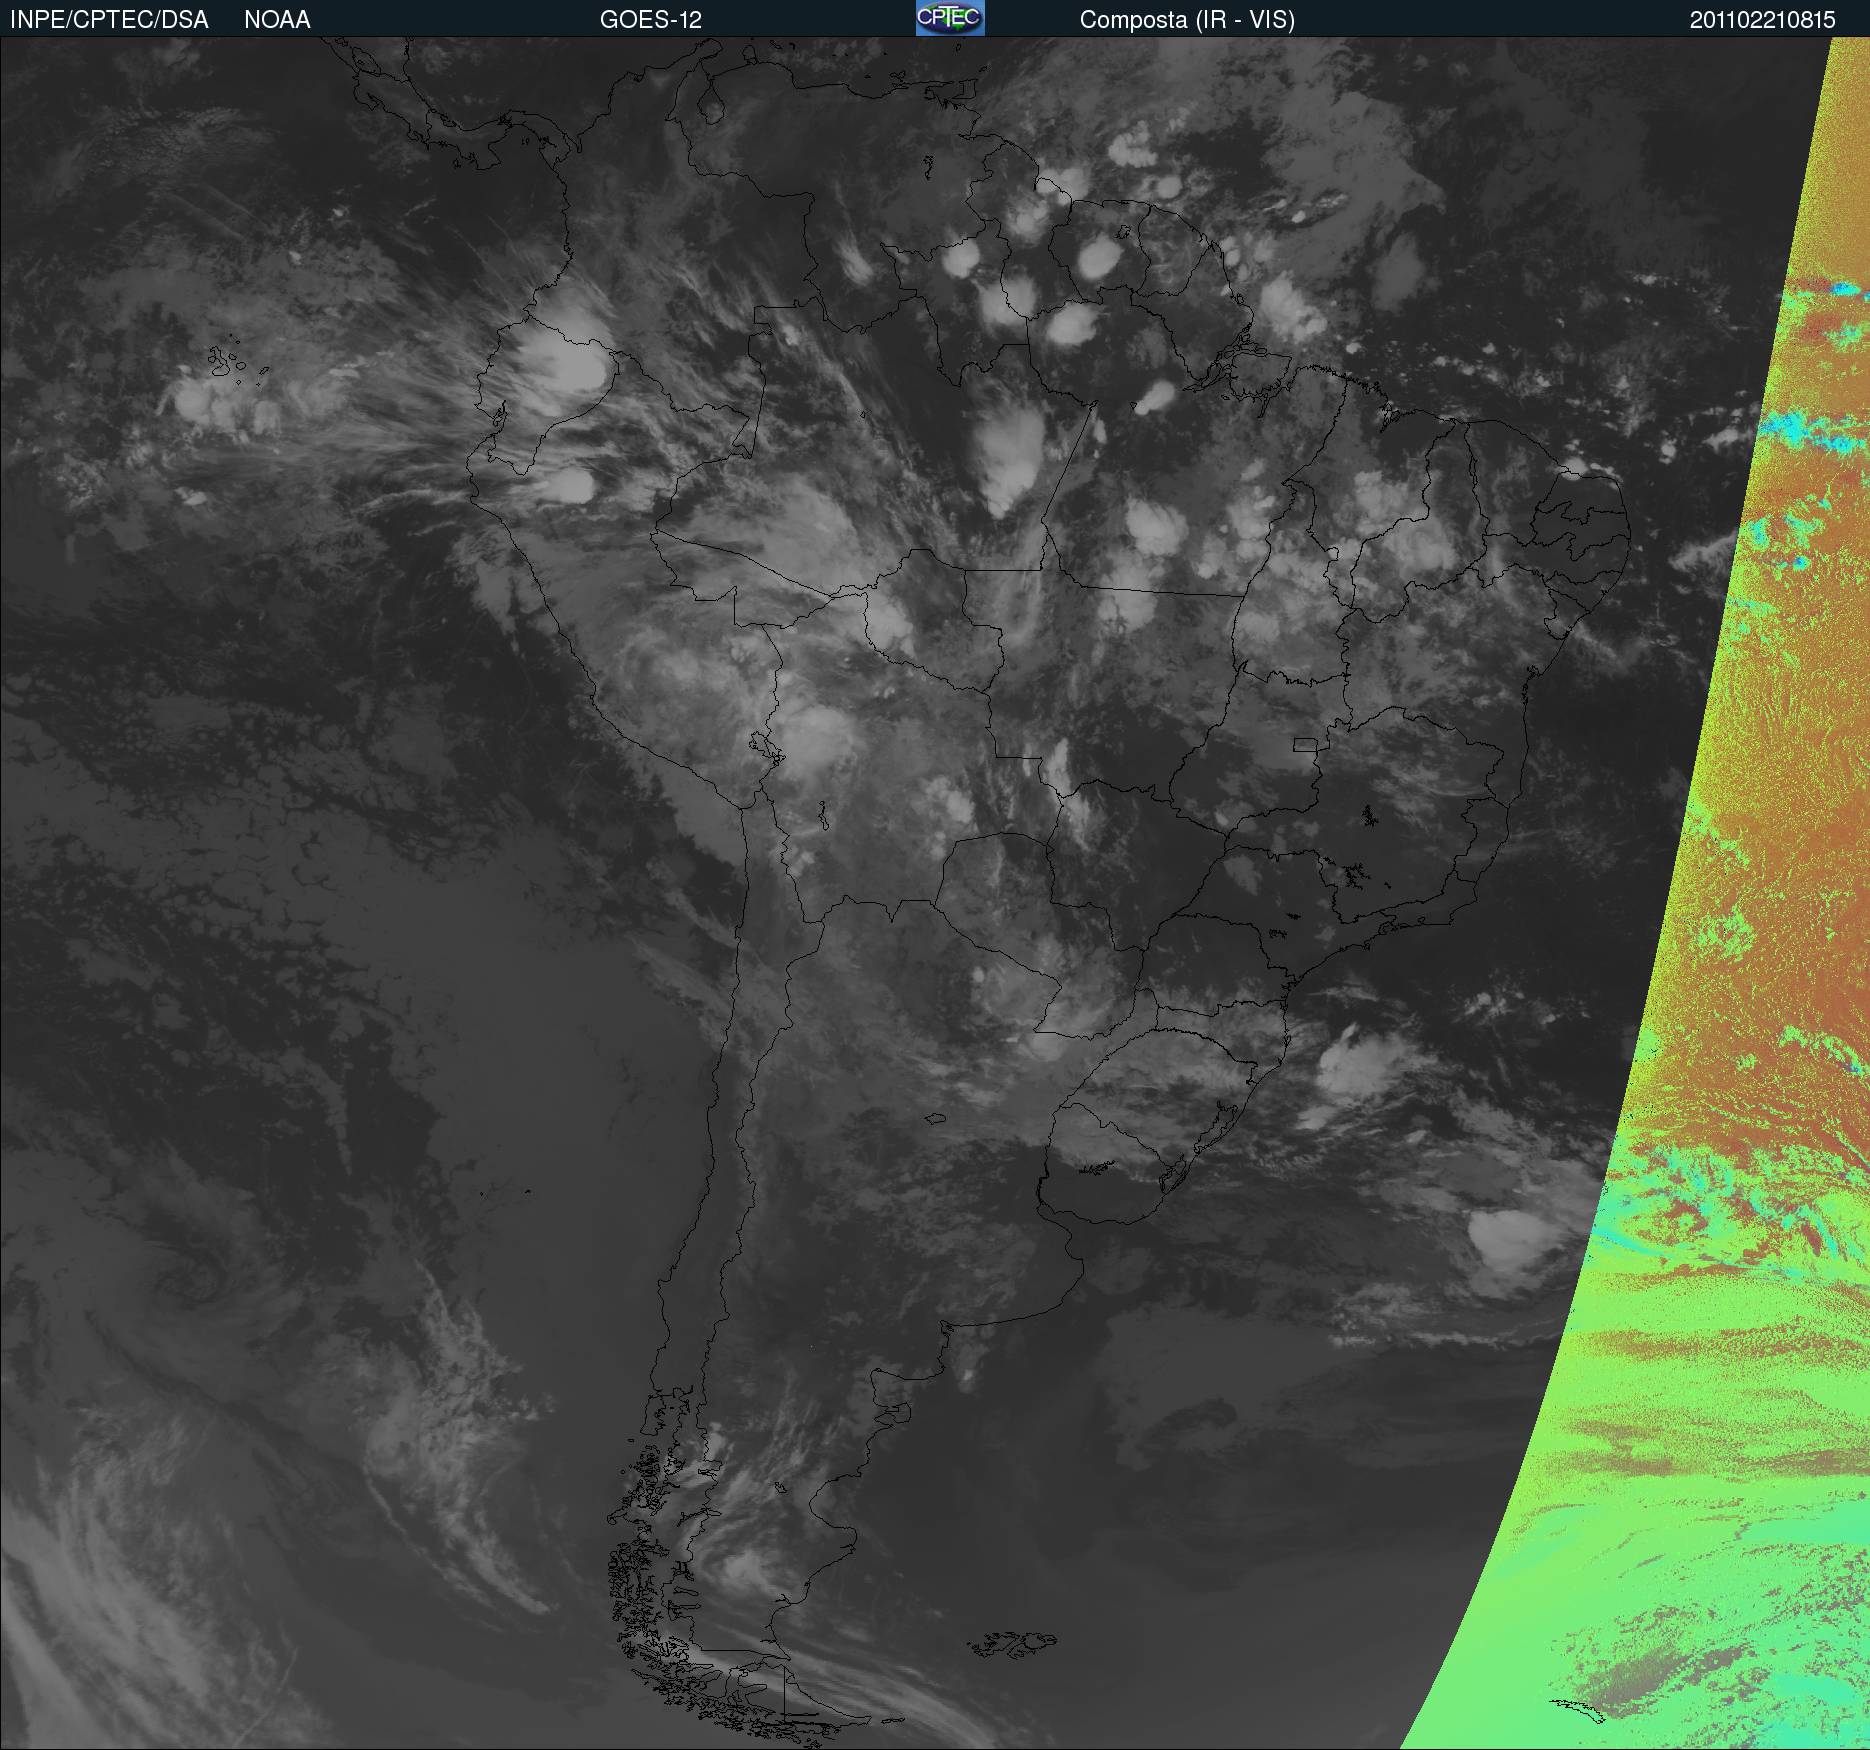This screenshot has height=1750, width=1870.
Task: Select the GOES-12 satellite label
Action: [x=651, y=20]
